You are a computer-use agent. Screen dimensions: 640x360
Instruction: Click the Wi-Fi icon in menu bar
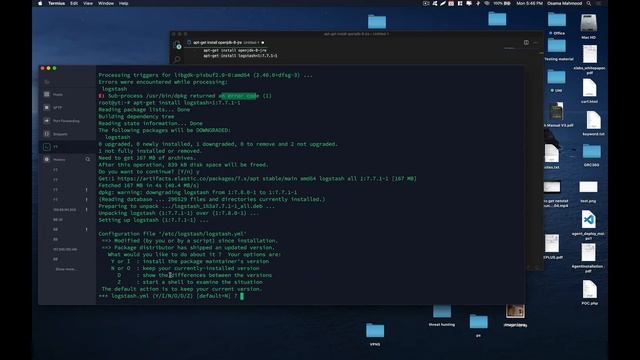[487, 3]
